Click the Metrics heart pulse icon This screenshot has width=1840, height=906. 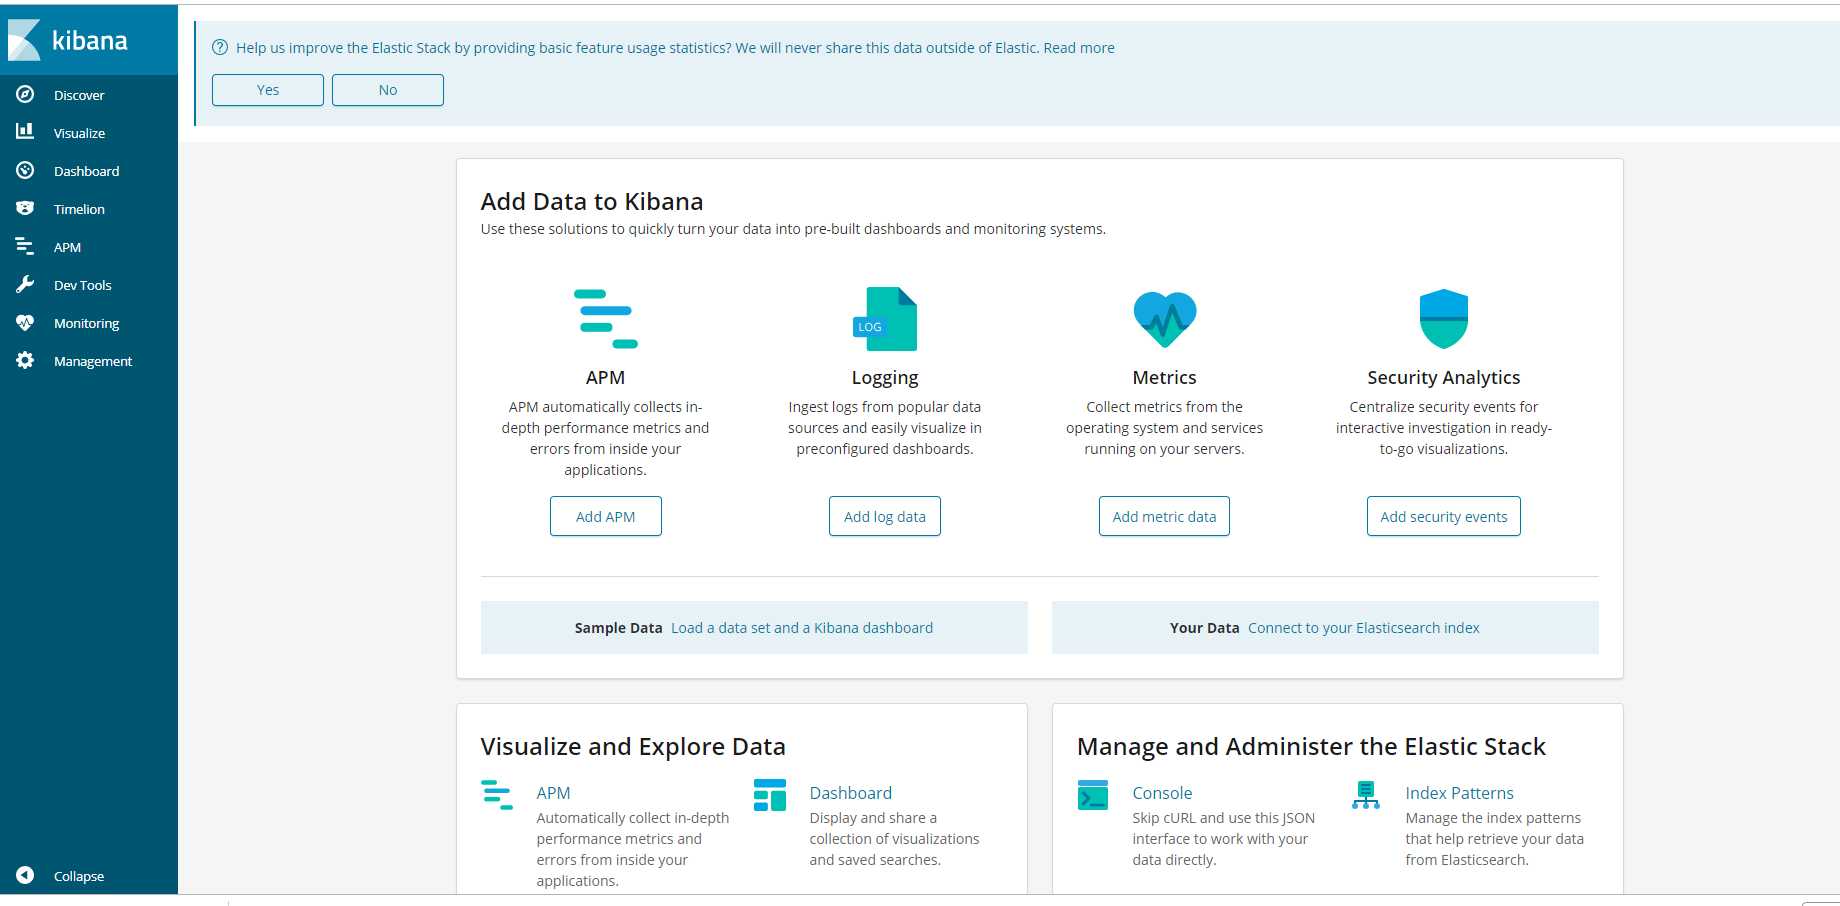pos(1165,319)
